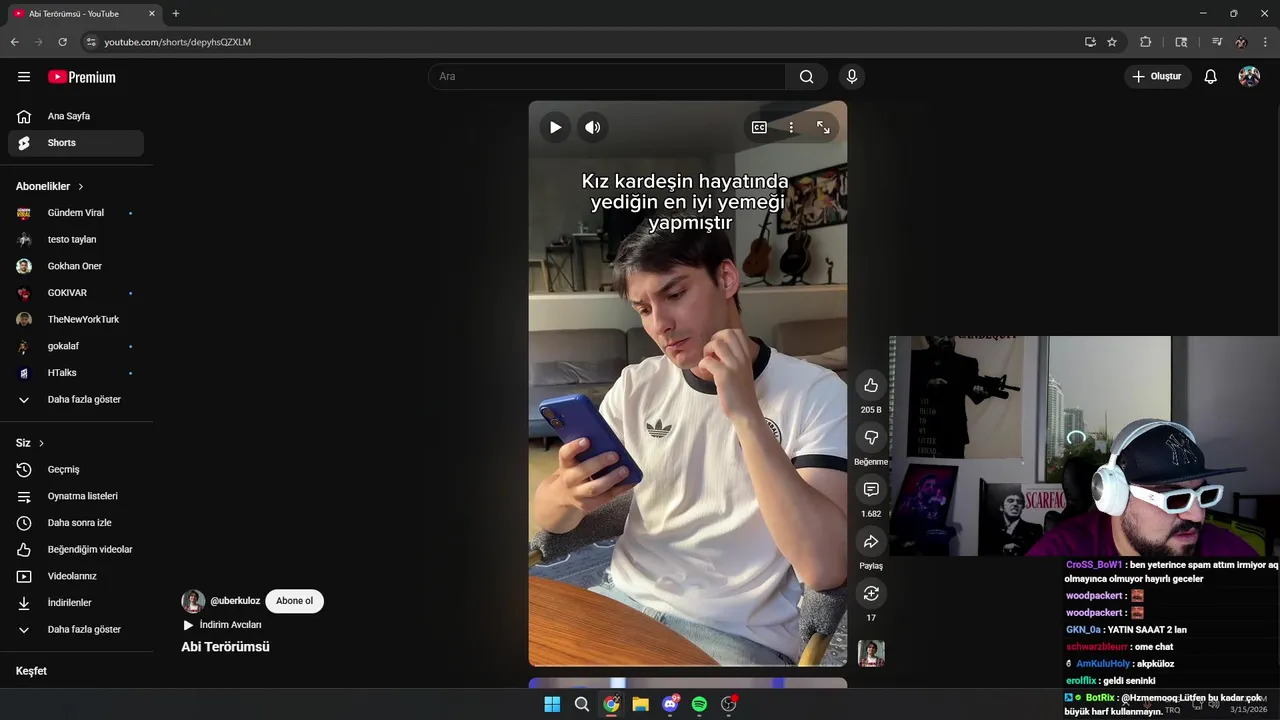Mute the Shorts video volume
Screen dimensions: 1280x720
click(593, 127)
